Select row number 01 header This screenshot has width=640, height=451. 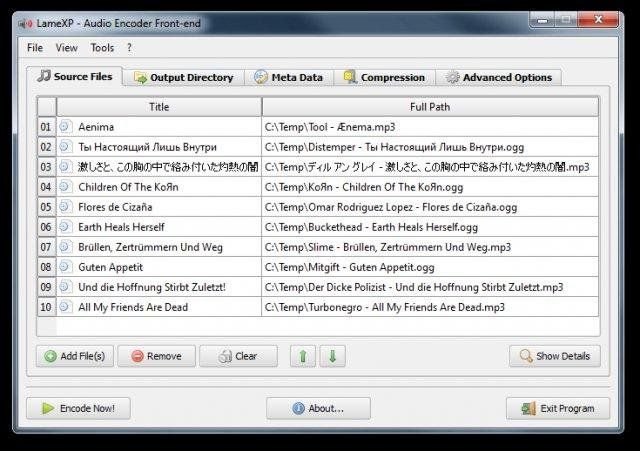click(x=46, y=127)
